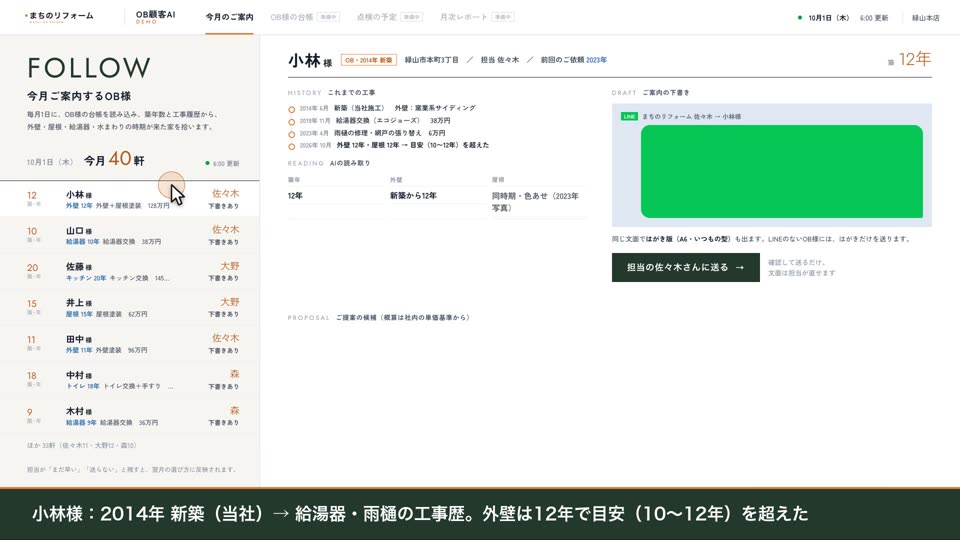Screen dimensions: 960x540
Task: Click キッチン 20年 tag in 佐藤 row
Action: tap(86, 278)
